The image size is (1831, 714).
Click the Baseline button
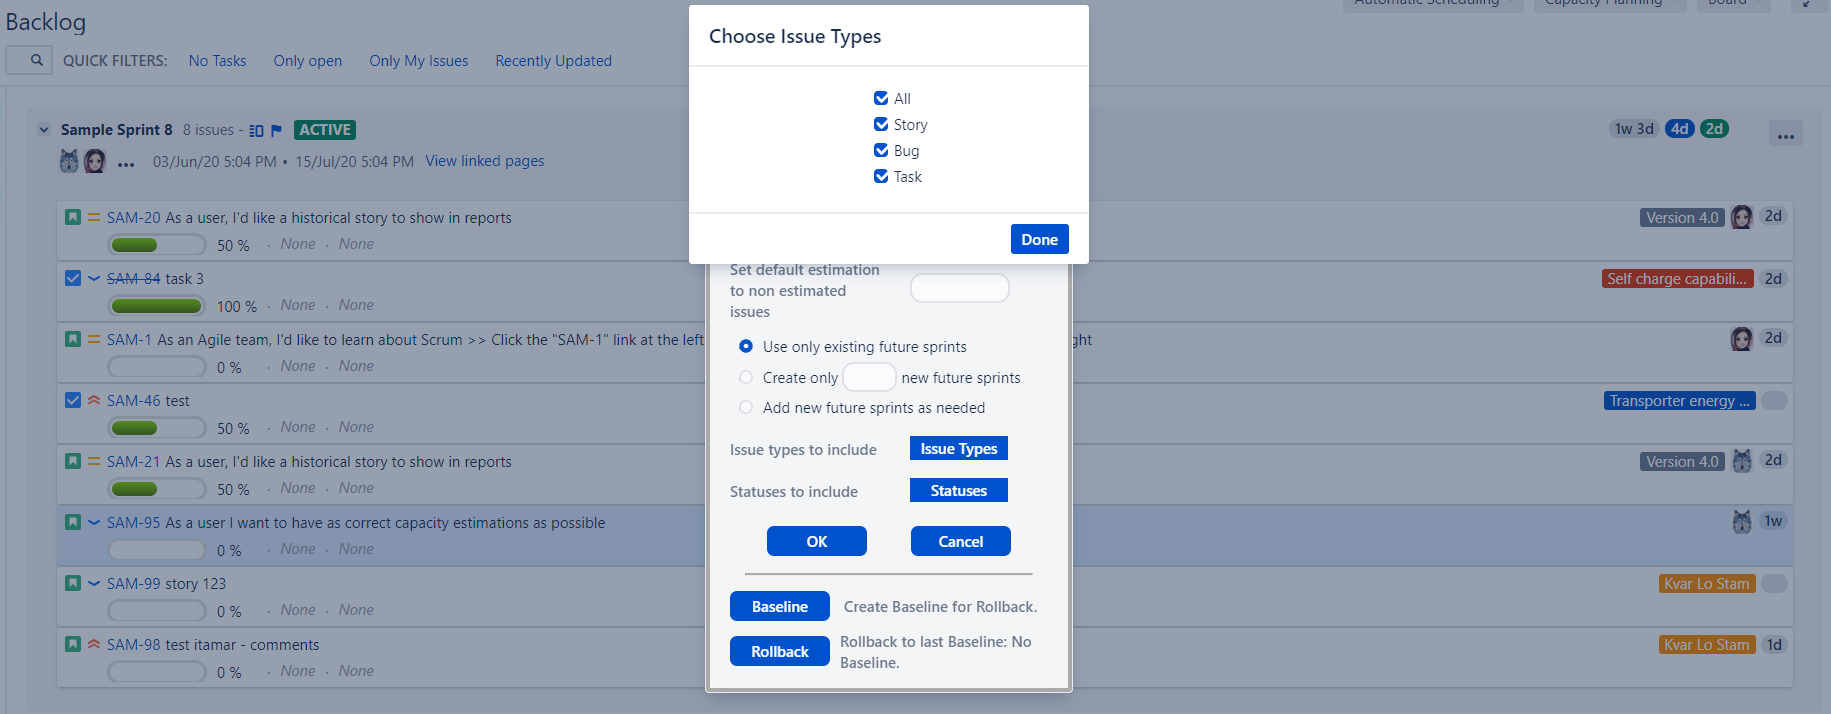[x=780, y=606]
